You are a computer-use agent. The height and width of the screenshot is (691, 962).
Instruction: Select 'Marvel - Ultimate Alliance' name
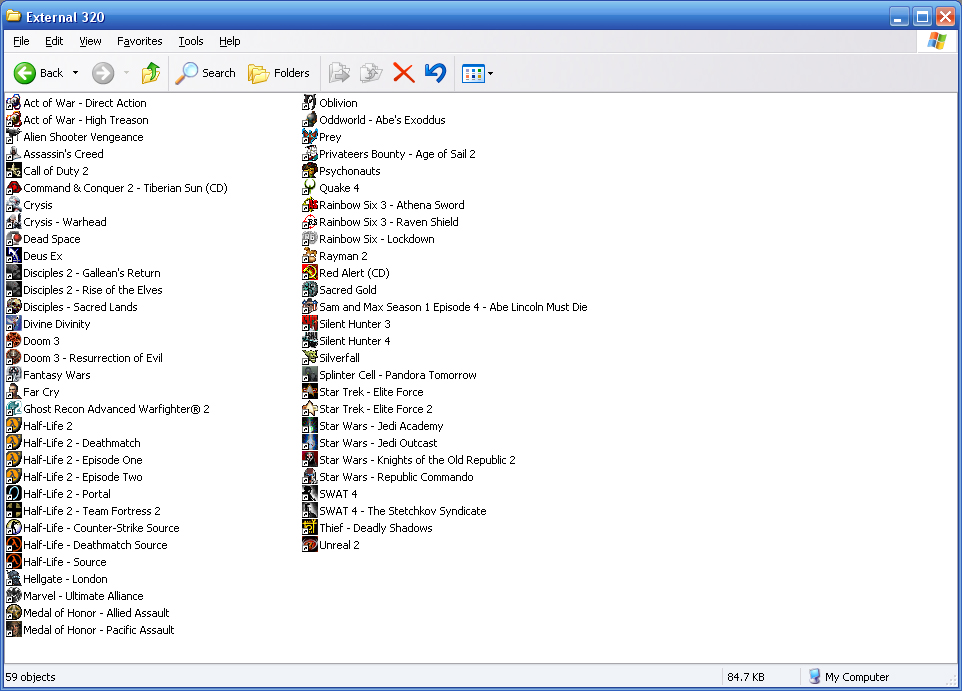[83, 596]
